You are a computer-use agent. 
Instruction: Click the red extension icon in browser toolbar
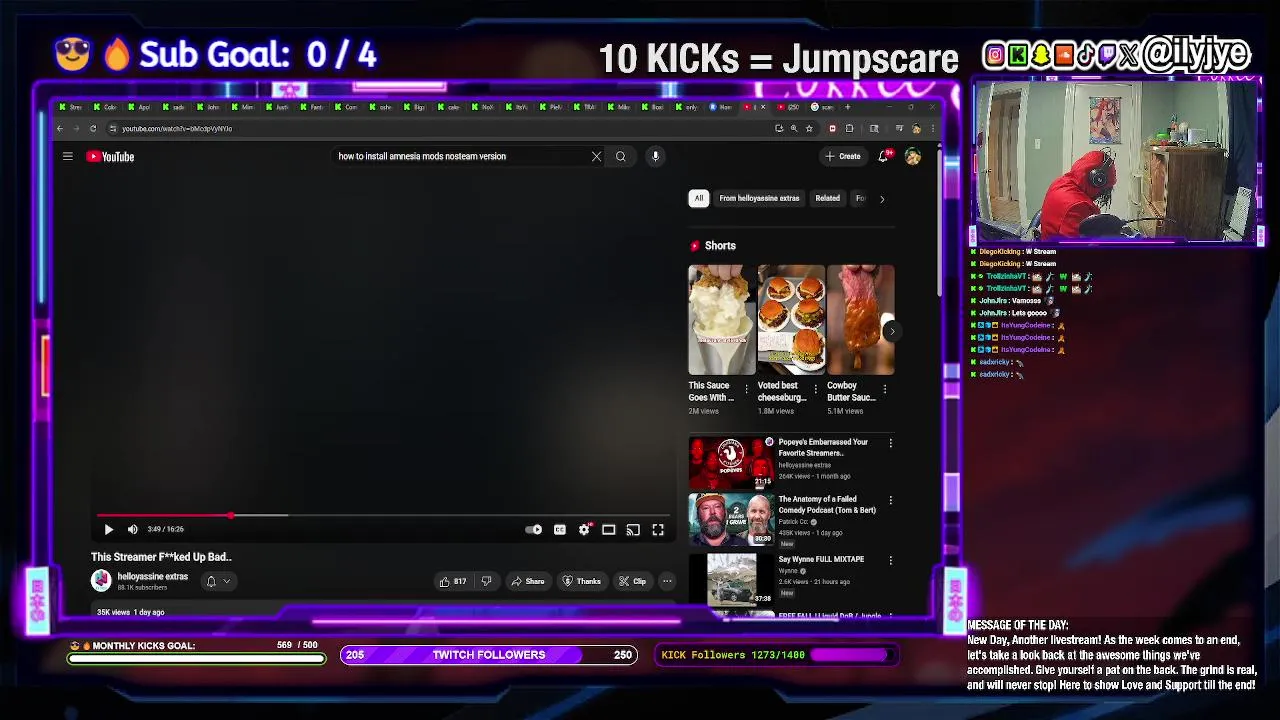pyautogui.click(x=833, y=128)
